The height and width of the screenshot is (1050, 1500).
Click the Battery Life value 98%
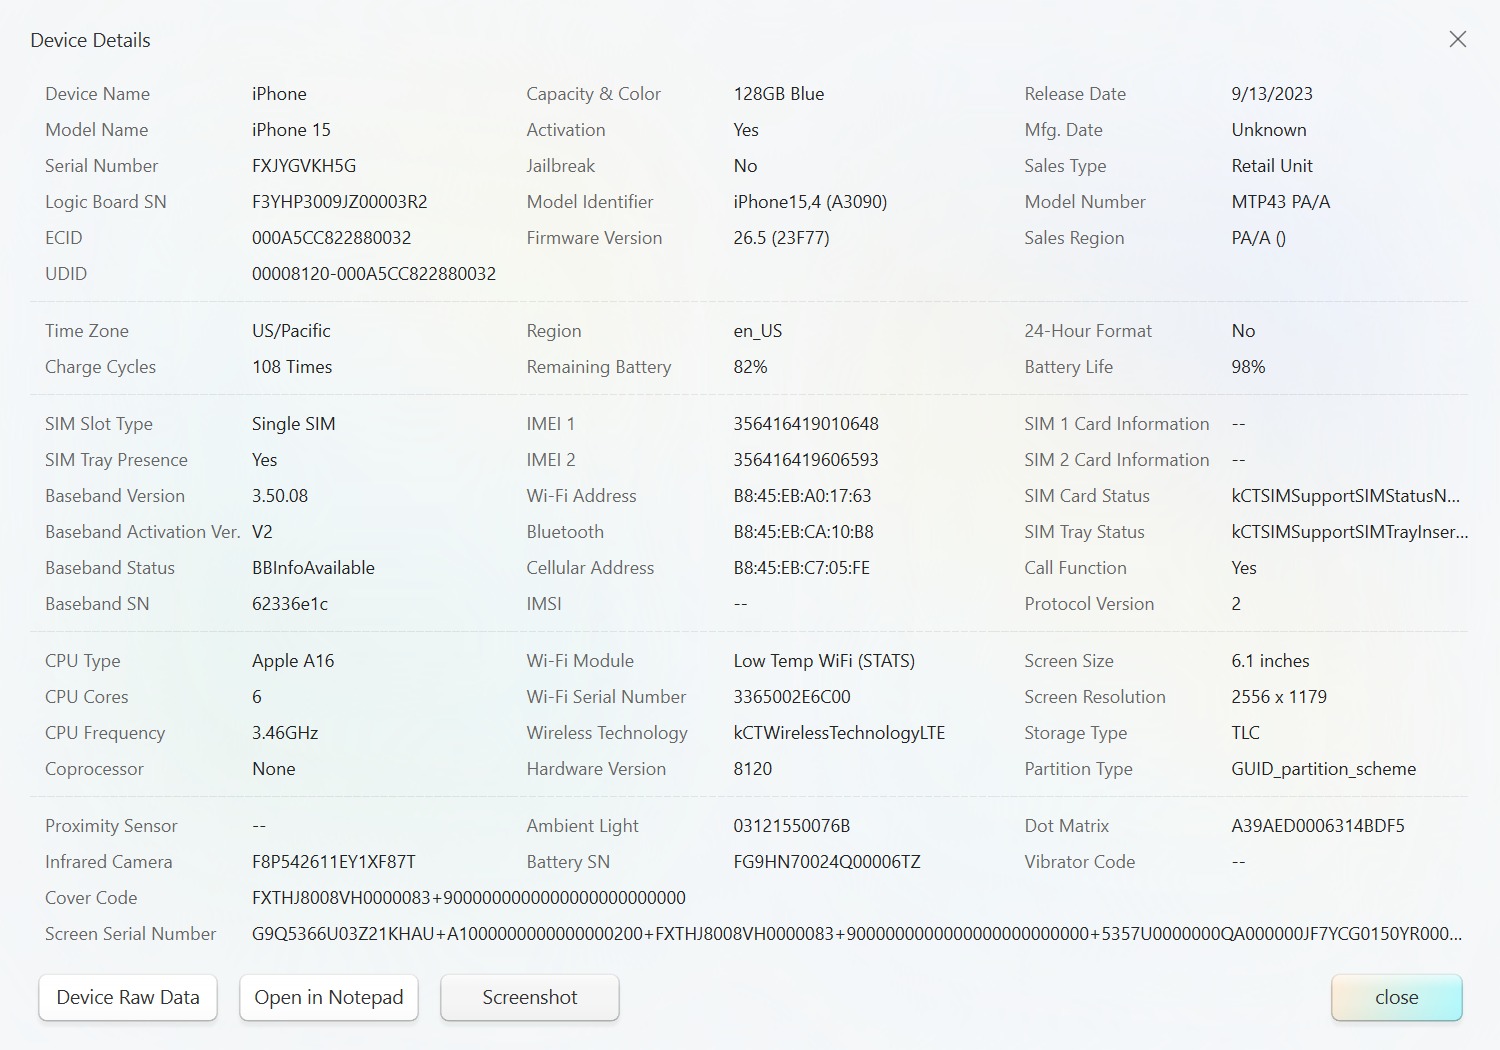(1248, 367)
